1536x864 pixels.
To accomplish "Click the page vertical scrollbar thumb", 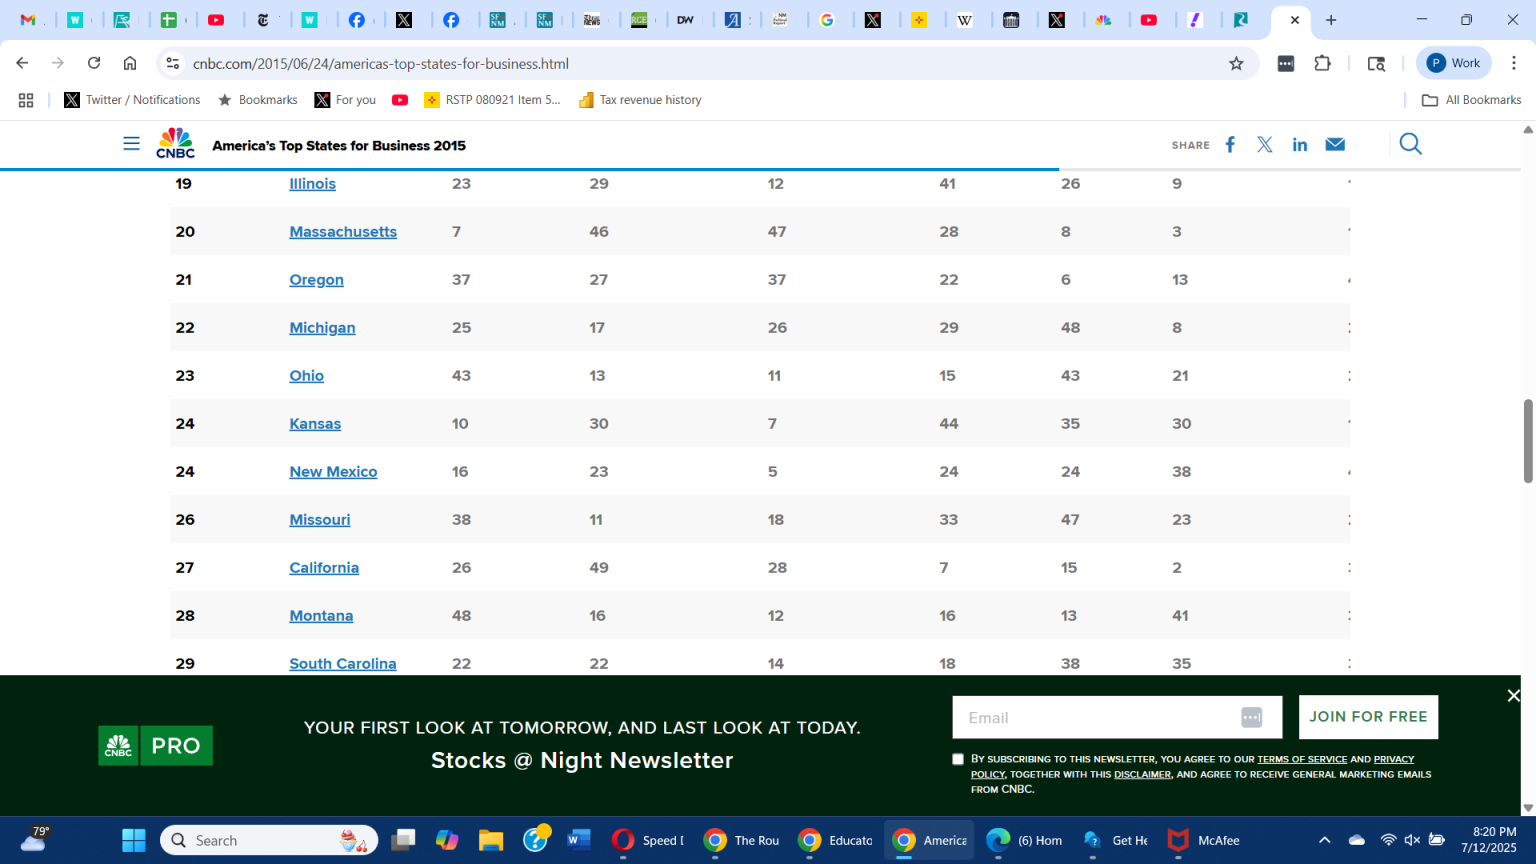I will 1527,440.
